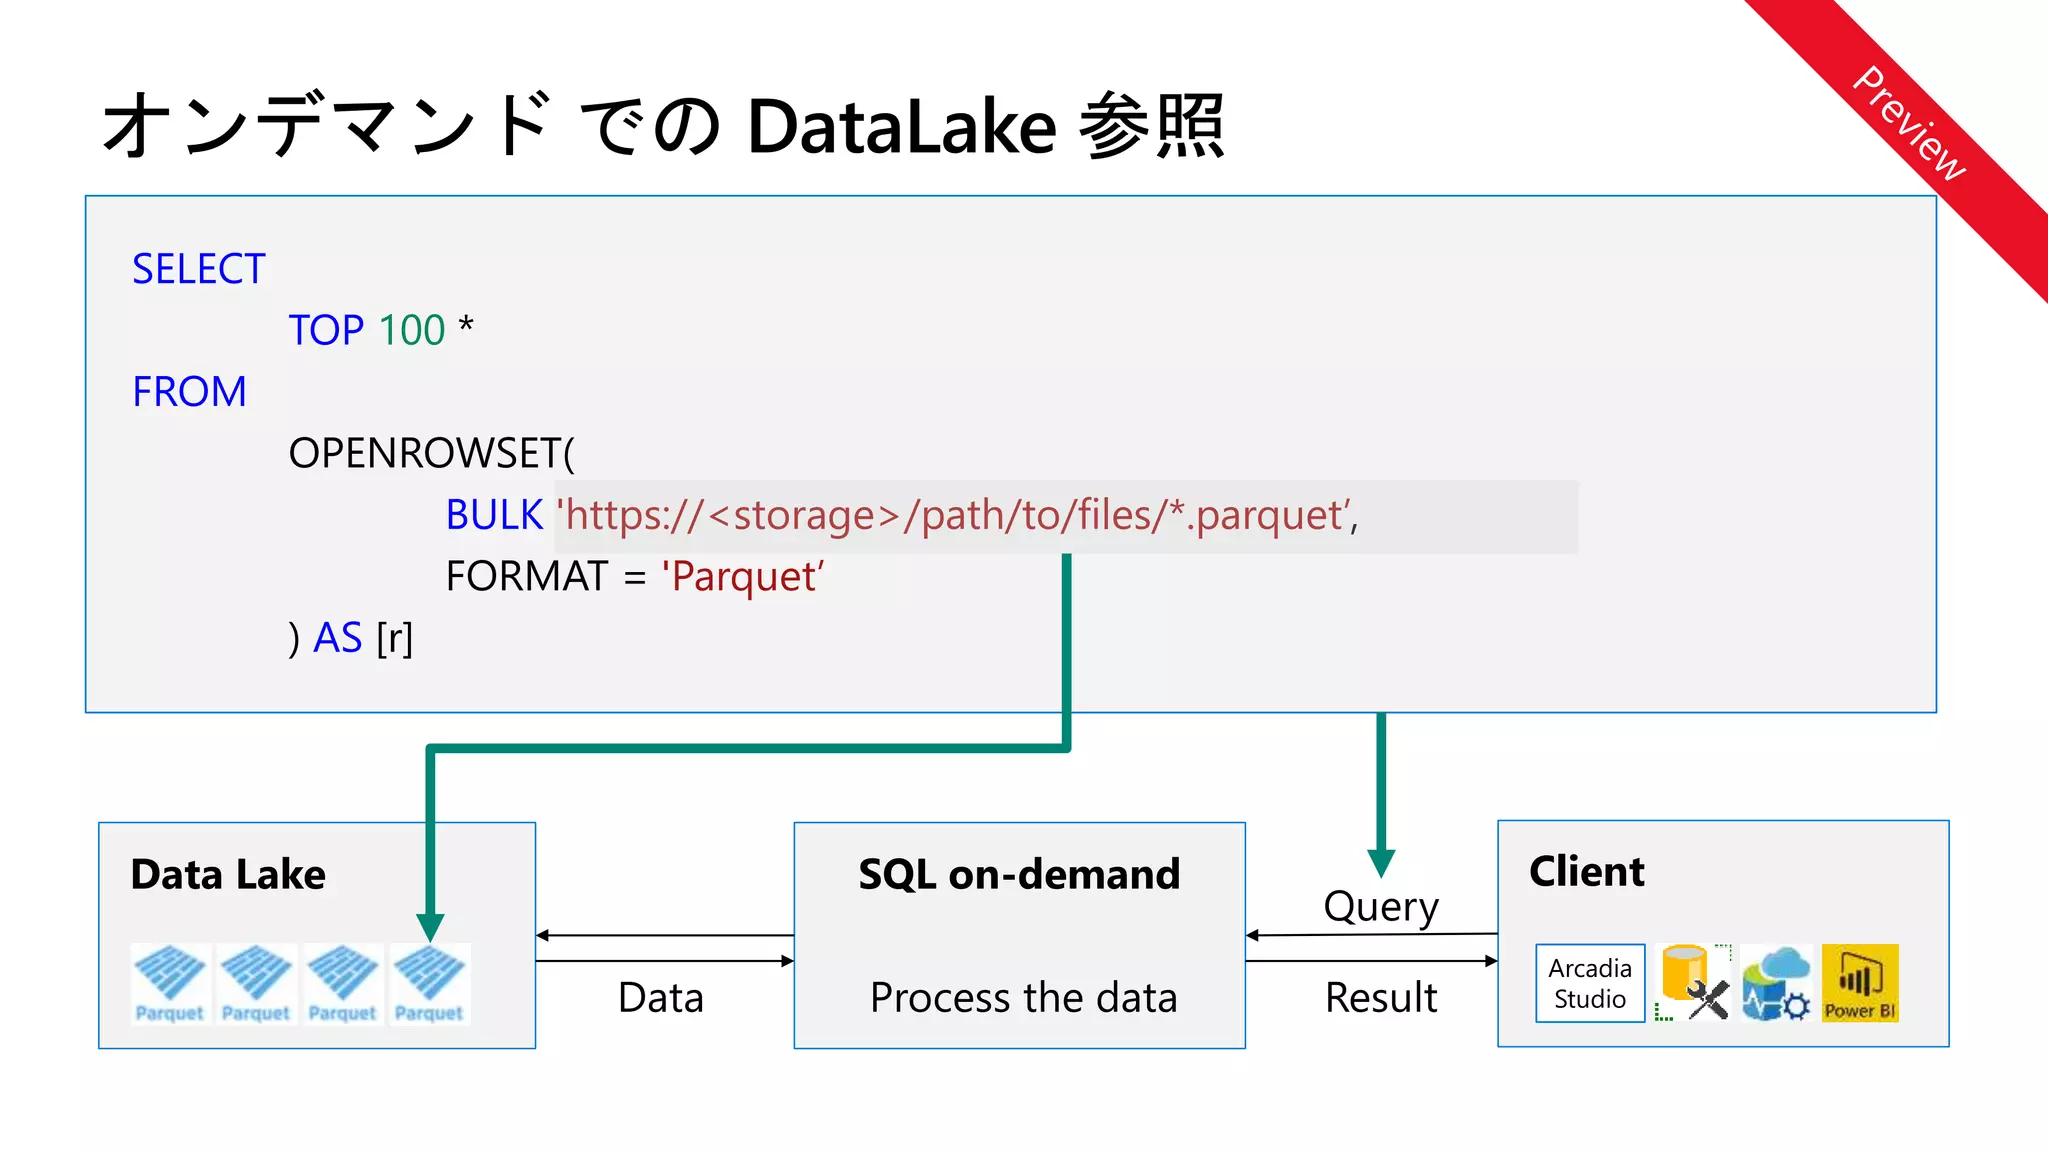Click the FROM keyword

pyautogui.click(x=189, y=391)
